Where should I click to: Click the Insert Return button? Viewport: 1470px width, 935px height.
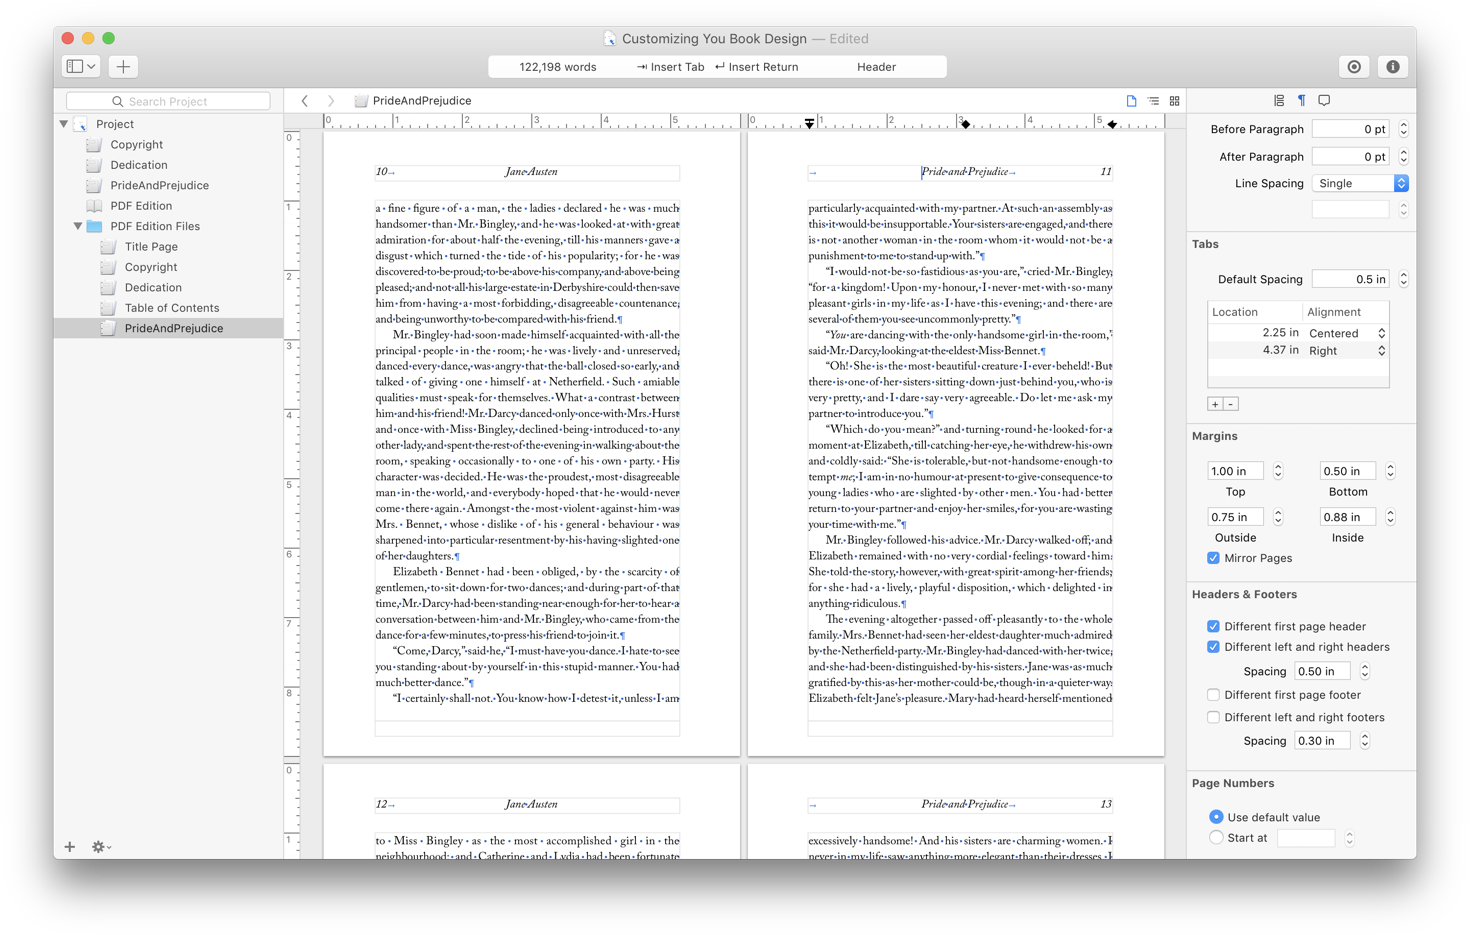[757, 67]
